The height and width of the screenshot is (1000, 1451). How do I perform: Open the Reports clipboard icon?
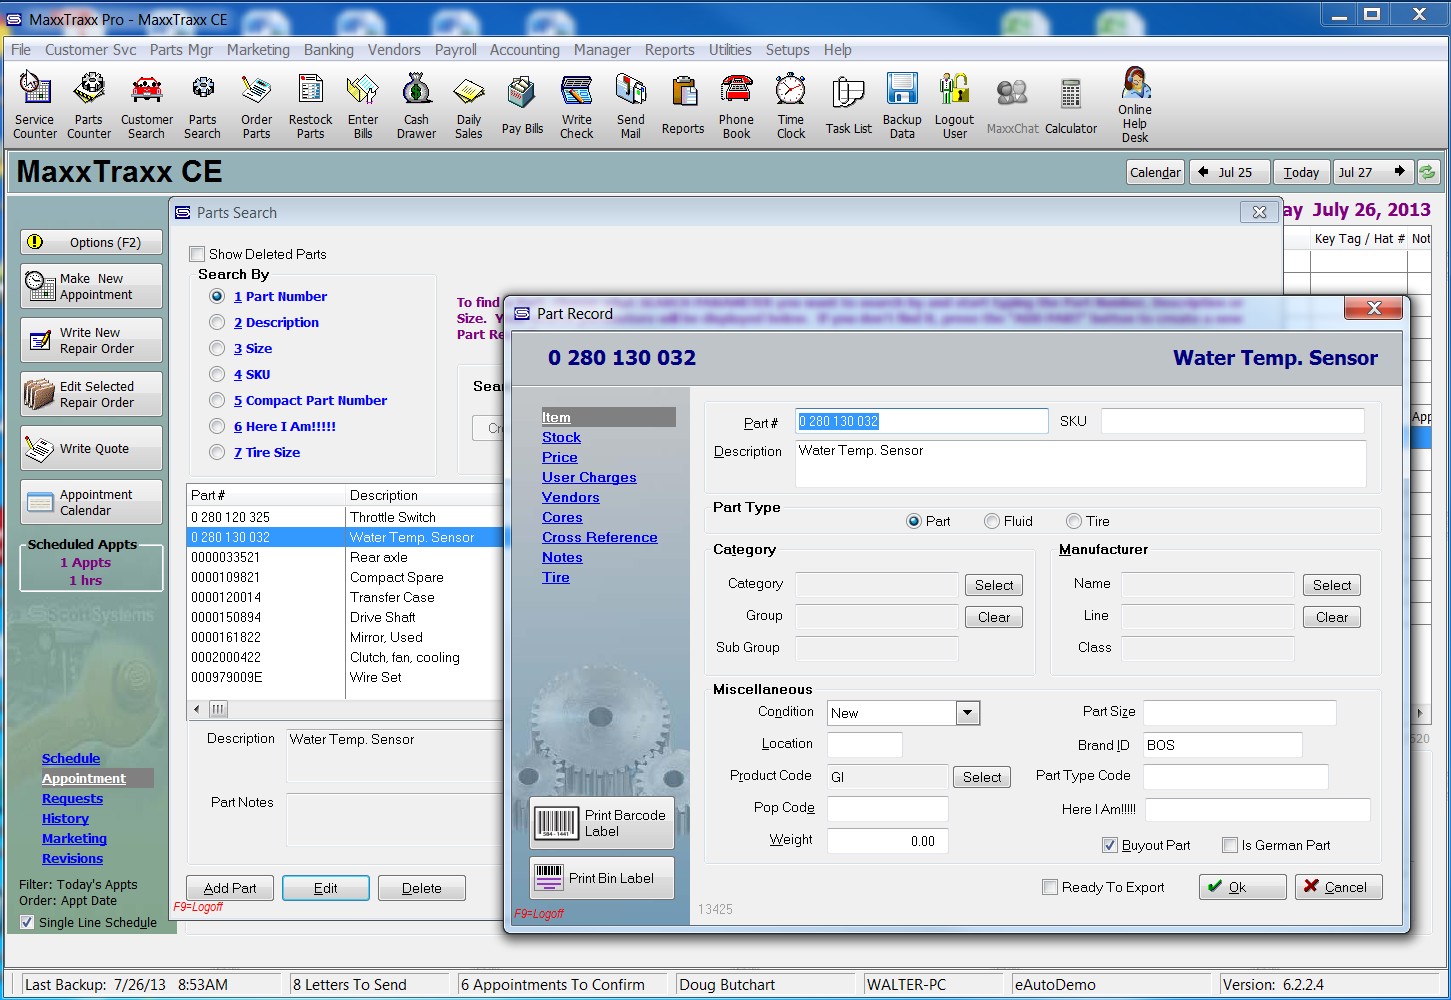[683, 105]
